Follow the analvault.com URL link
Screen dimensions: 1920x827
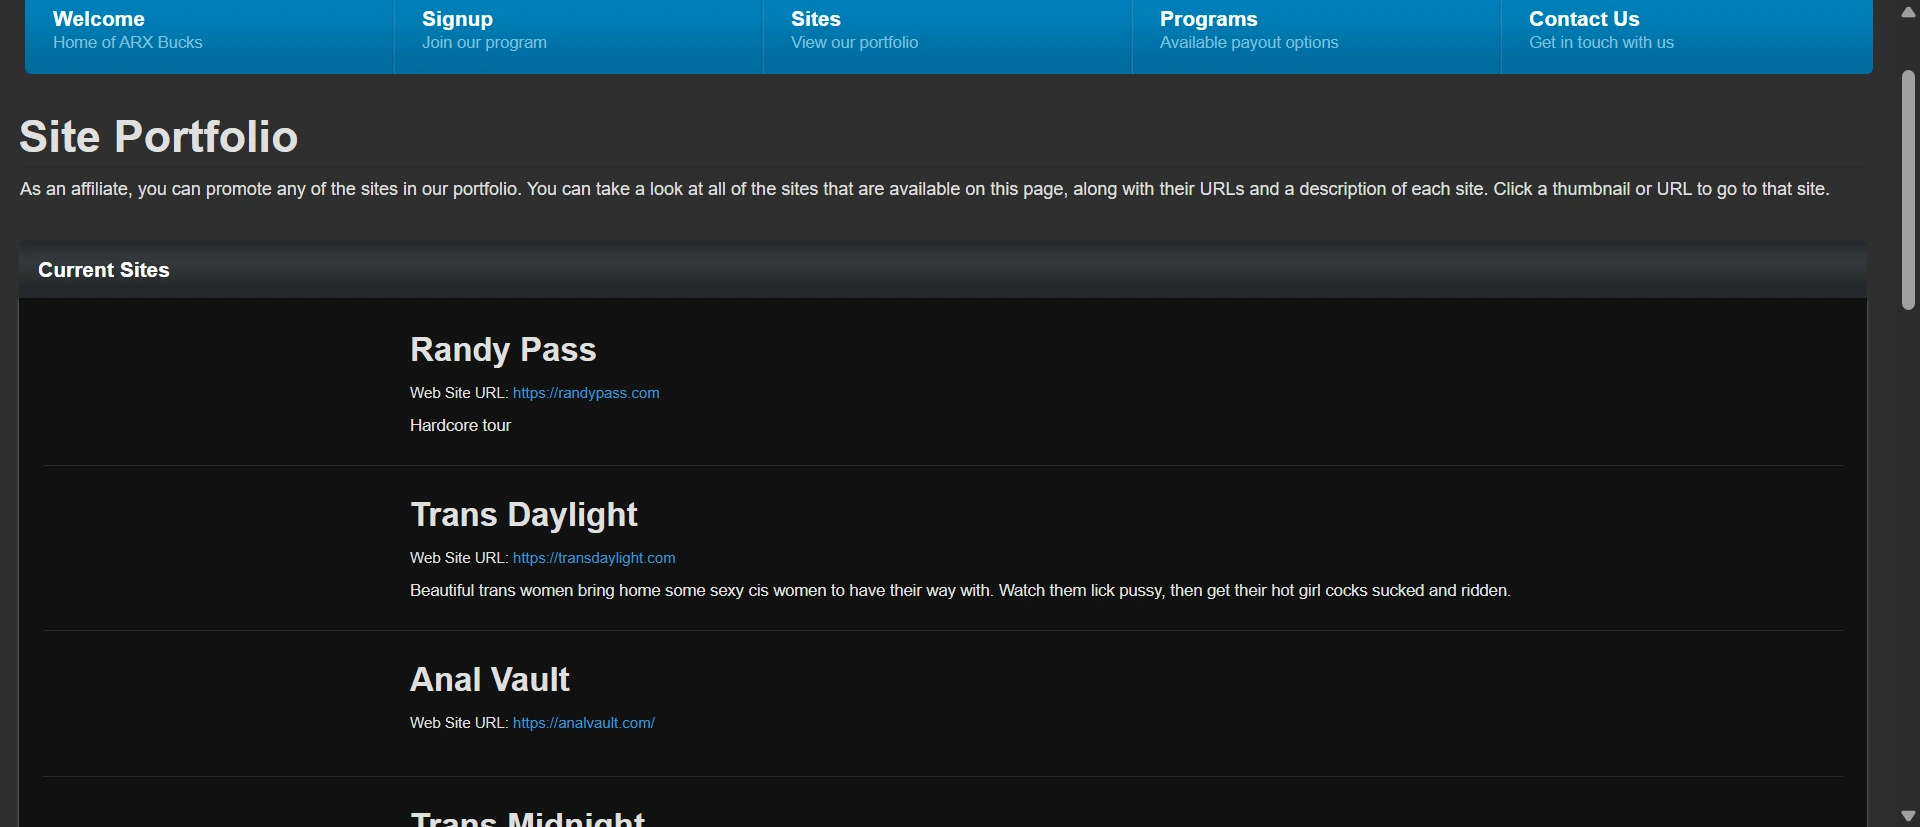[584, 723]
